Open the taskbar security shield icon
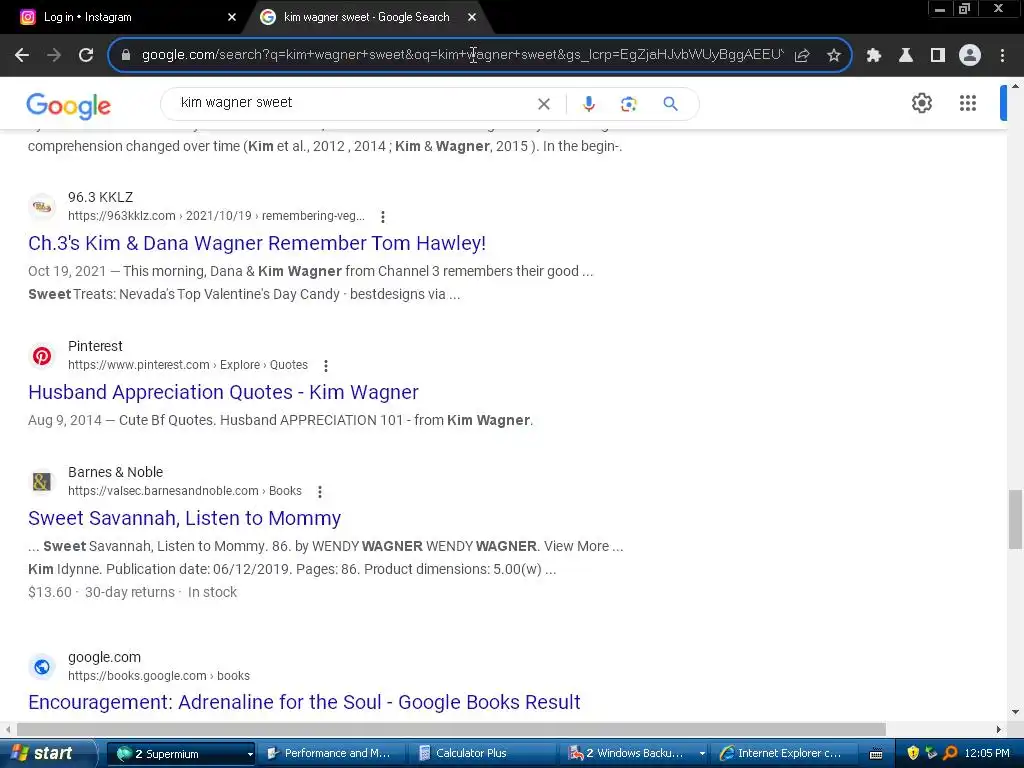Image resolution: width=1024 pixels, height=768 pixels. [x=912, y=753]
